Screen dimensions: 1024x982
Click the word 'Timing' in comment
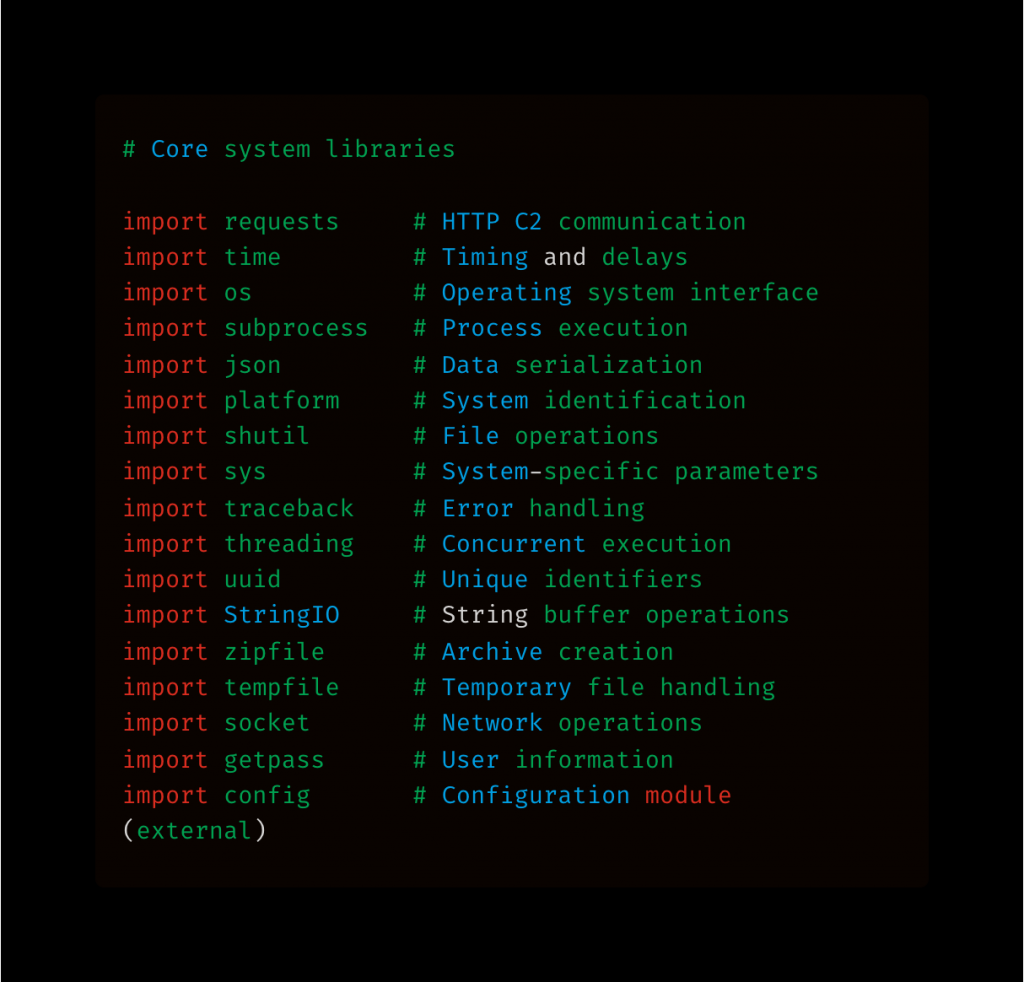pyautogui.click(x=485, y=258)
